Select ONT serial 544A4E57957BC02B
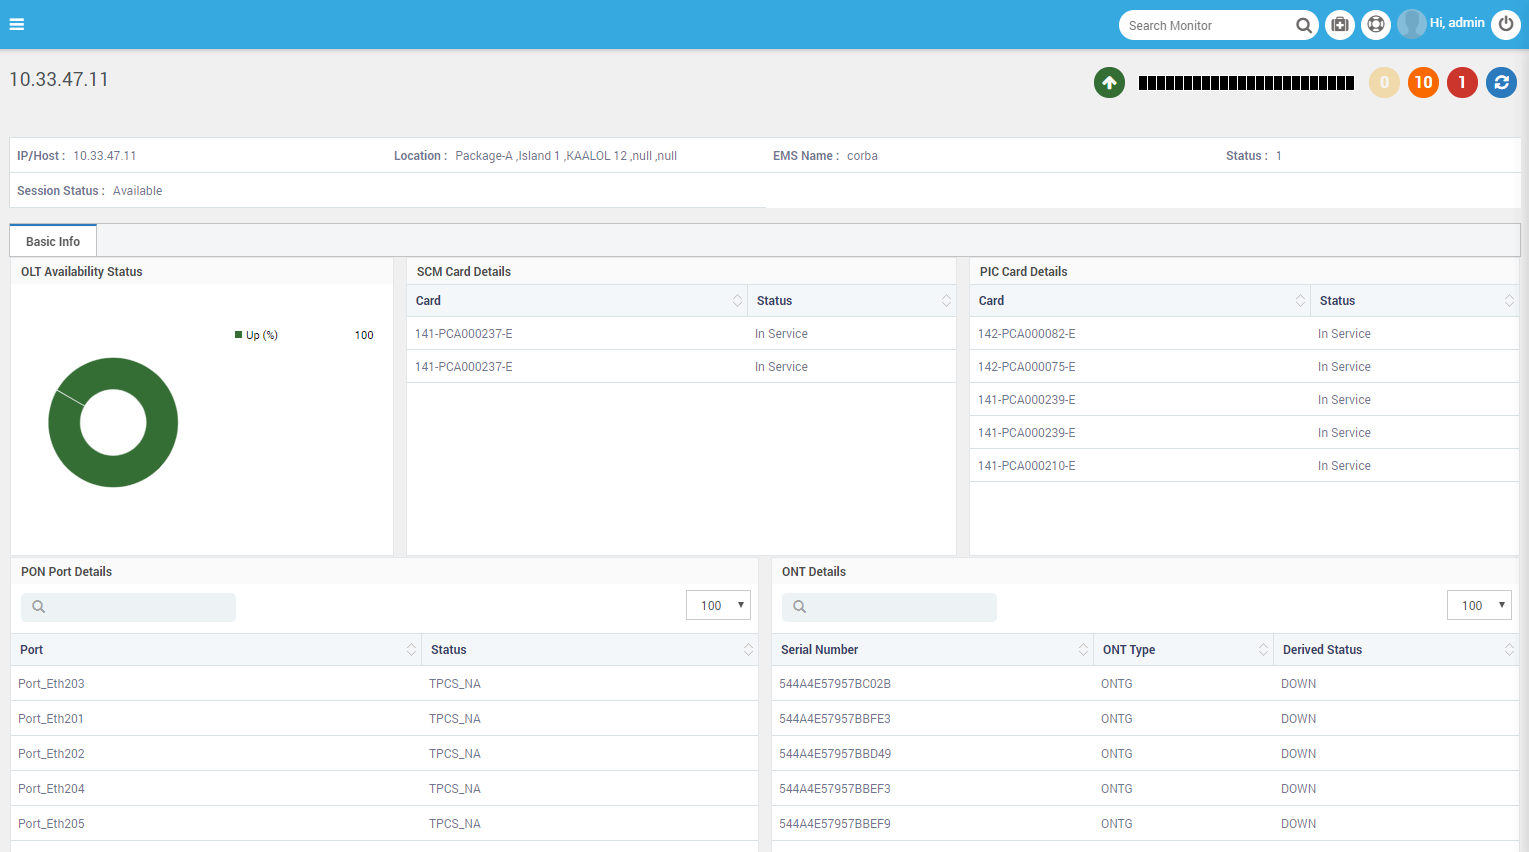Screen dimensions: 1529x852 coord(1145,684)
